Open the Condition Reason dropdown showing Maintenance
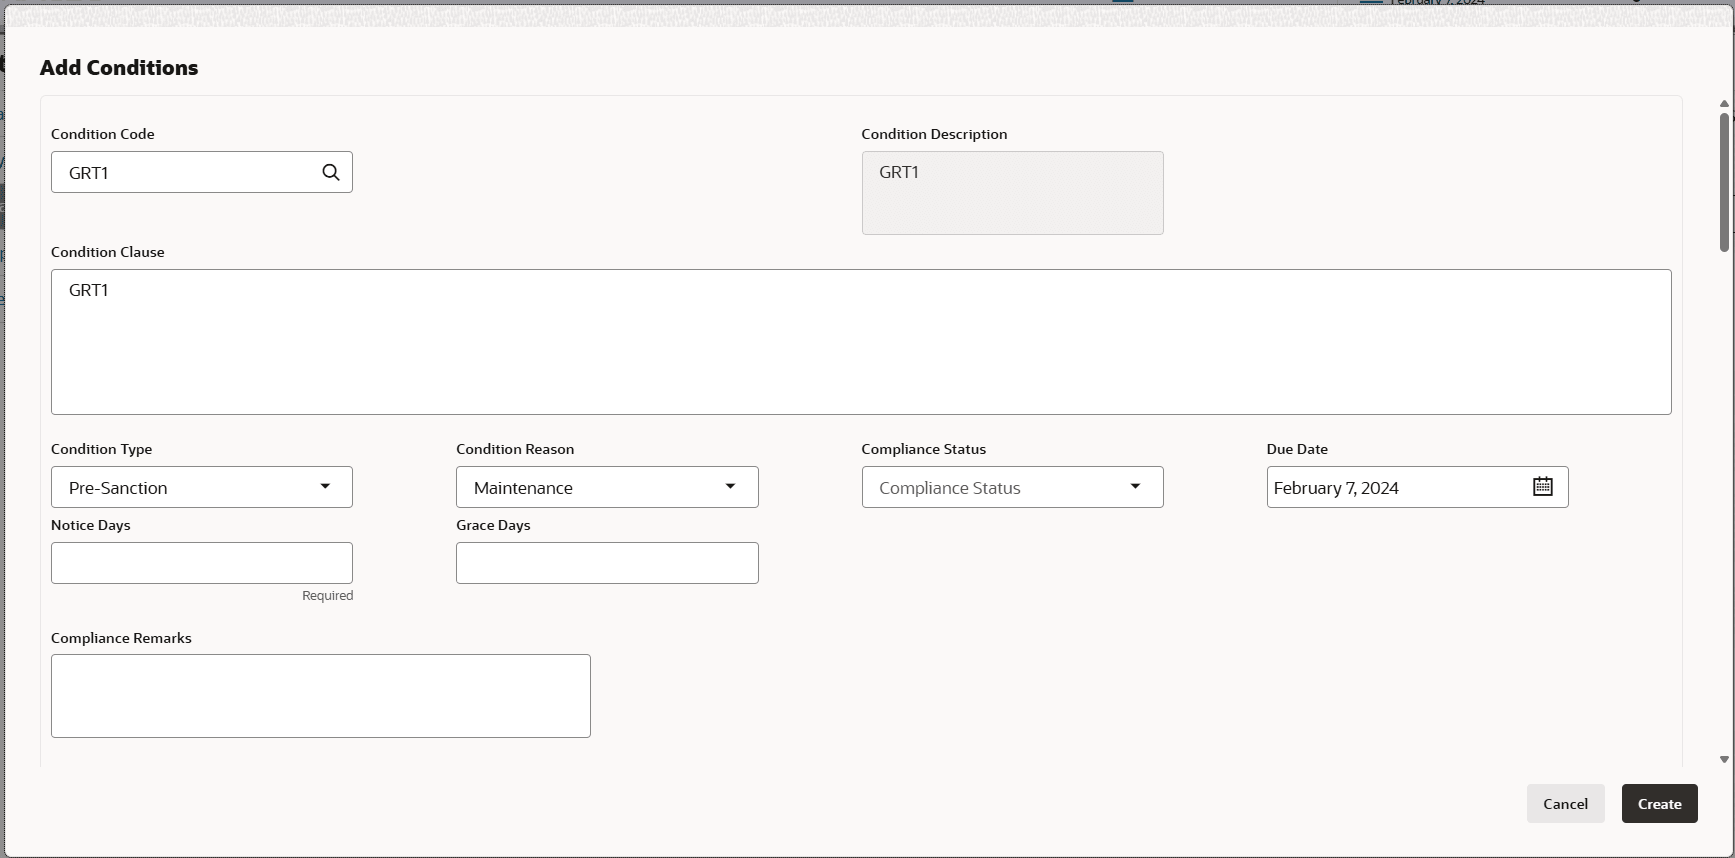 click(607, 487)
